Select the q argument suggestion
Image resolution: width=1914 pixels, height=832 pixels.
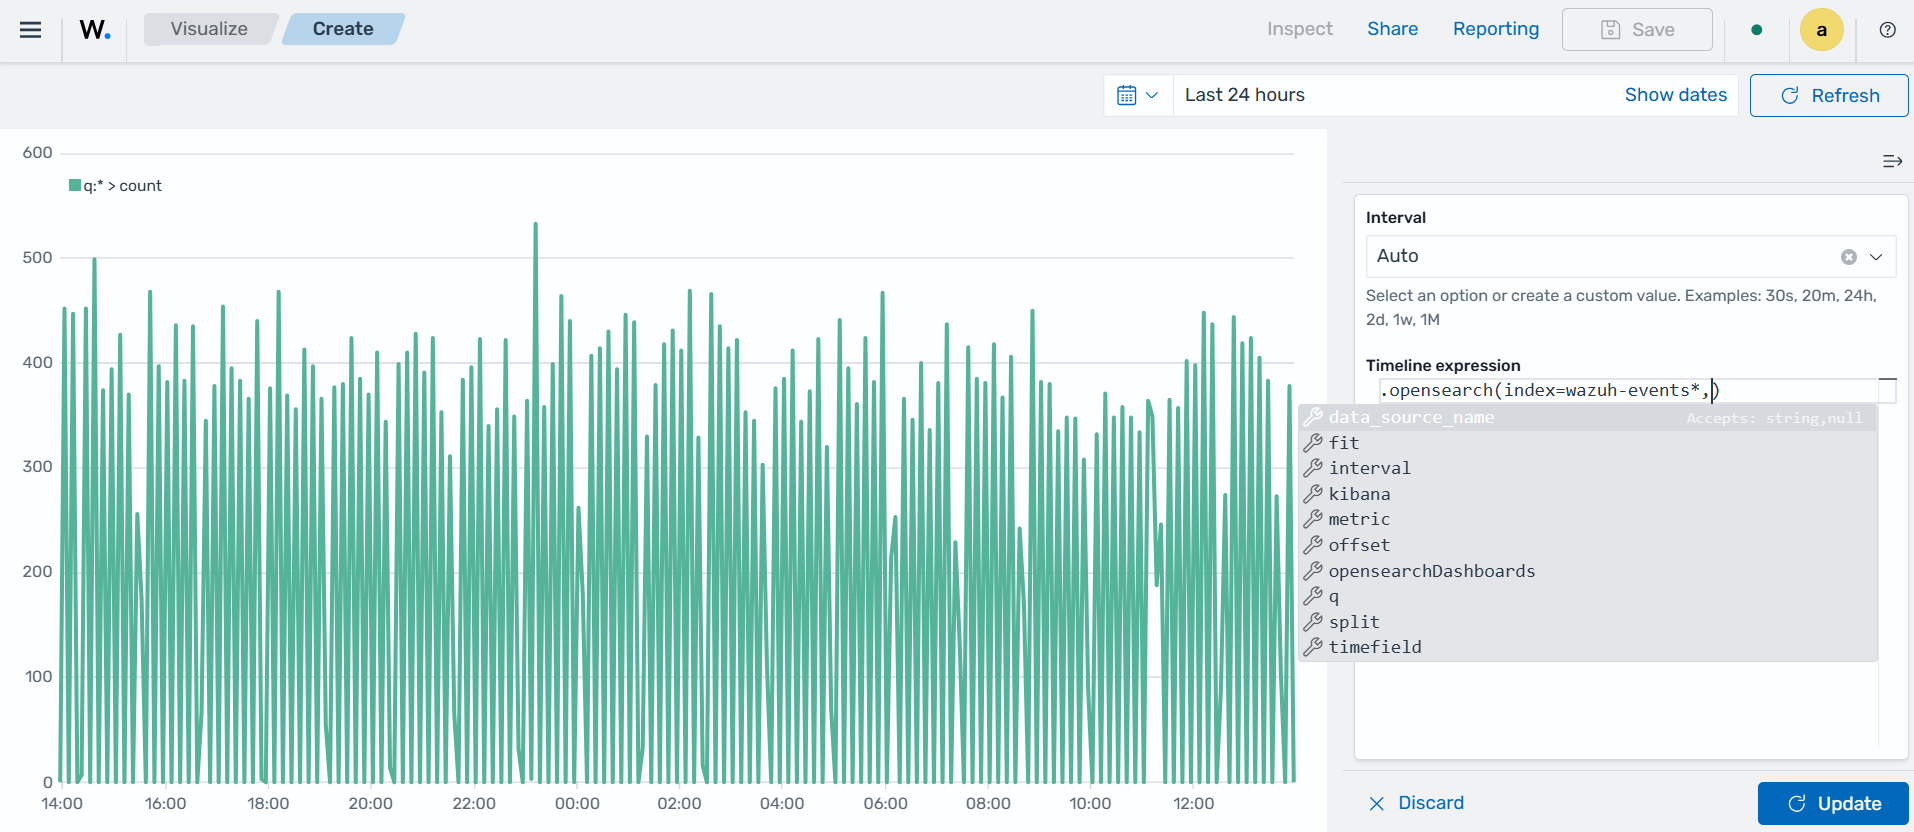click(x=1587, y=596)
